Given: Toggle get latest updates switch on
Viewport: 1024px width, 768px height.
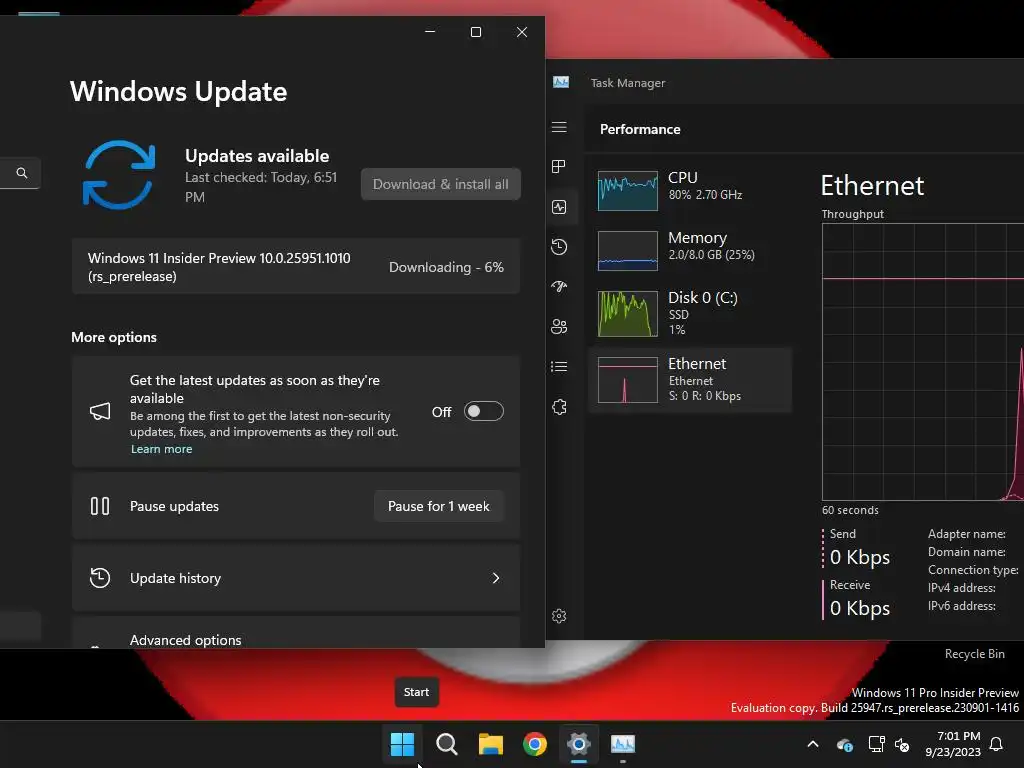Looking at the screenshot, I should point(483,411).
